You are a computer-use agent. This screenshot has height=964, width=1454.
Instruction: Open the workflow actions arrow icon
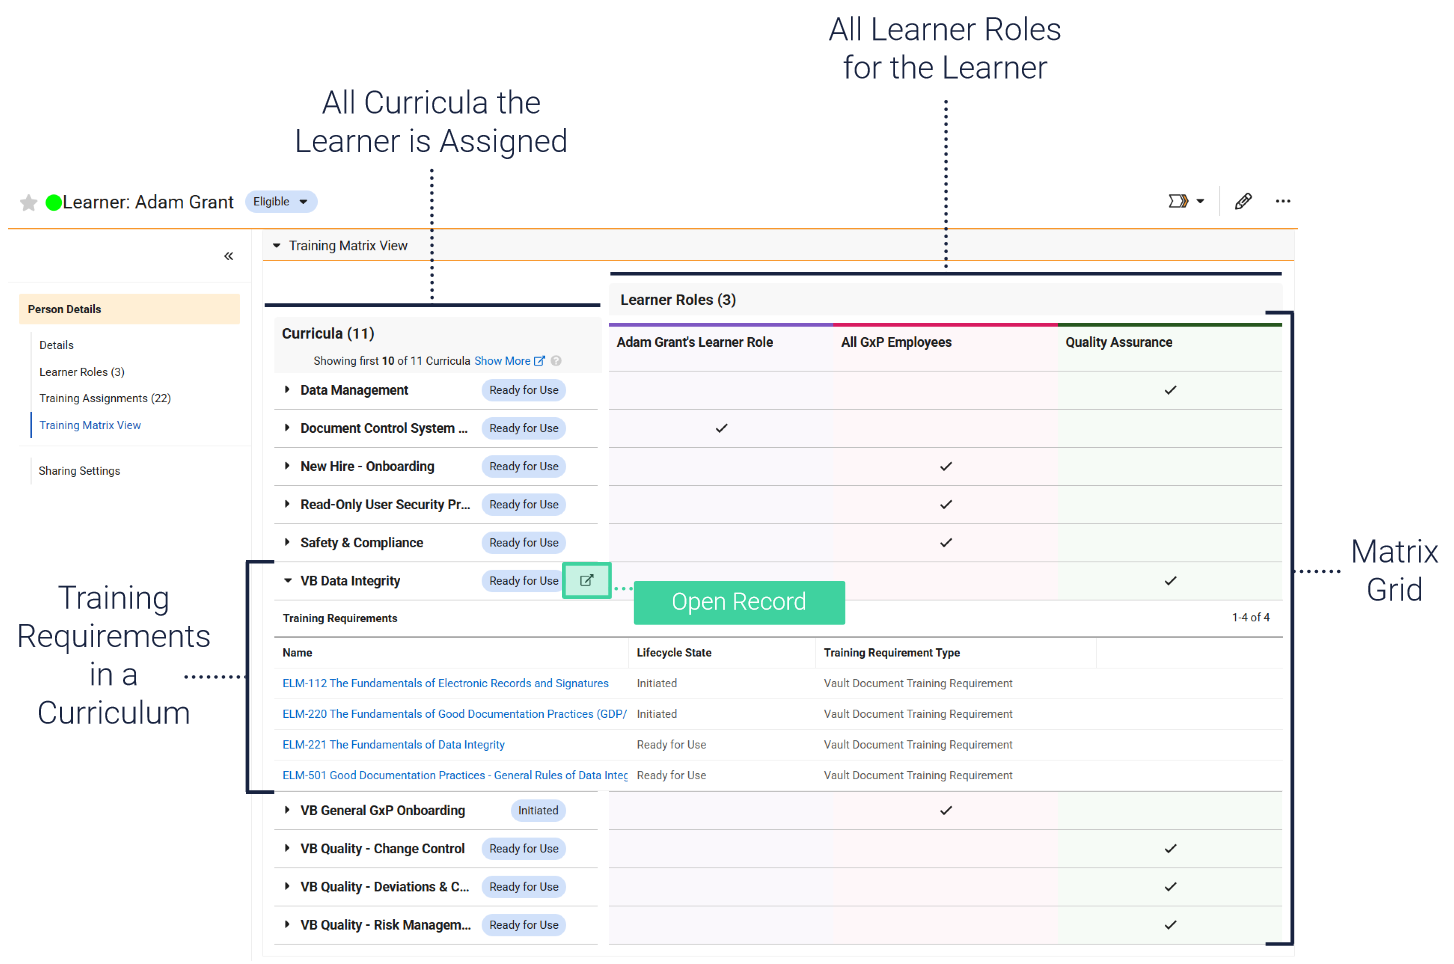tap(1186, 201)
